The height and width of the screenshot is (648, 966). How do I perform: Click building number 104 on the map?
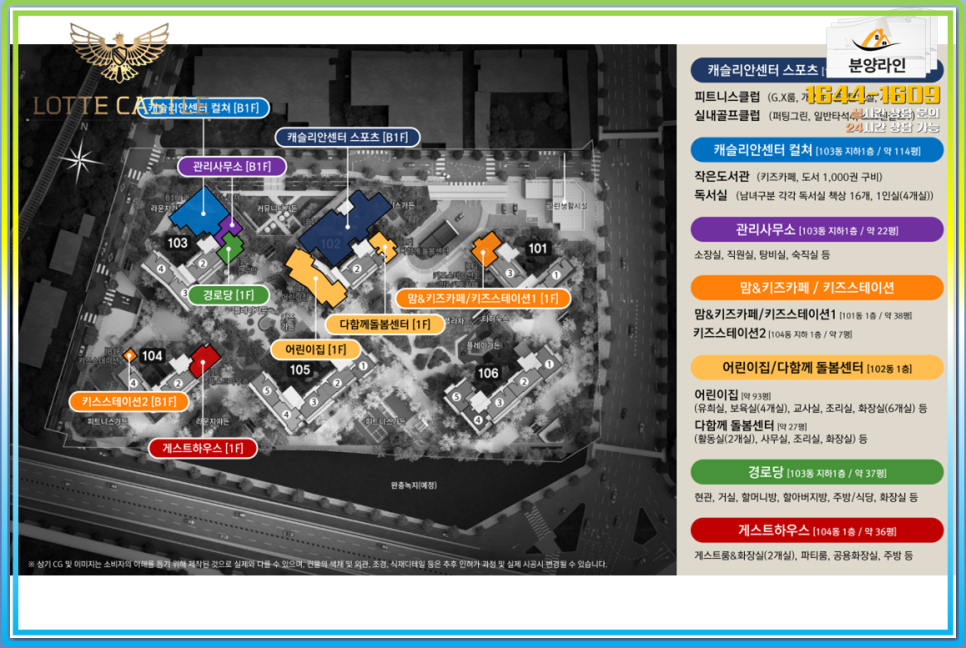pyautogui.click(x=152, y=355)
